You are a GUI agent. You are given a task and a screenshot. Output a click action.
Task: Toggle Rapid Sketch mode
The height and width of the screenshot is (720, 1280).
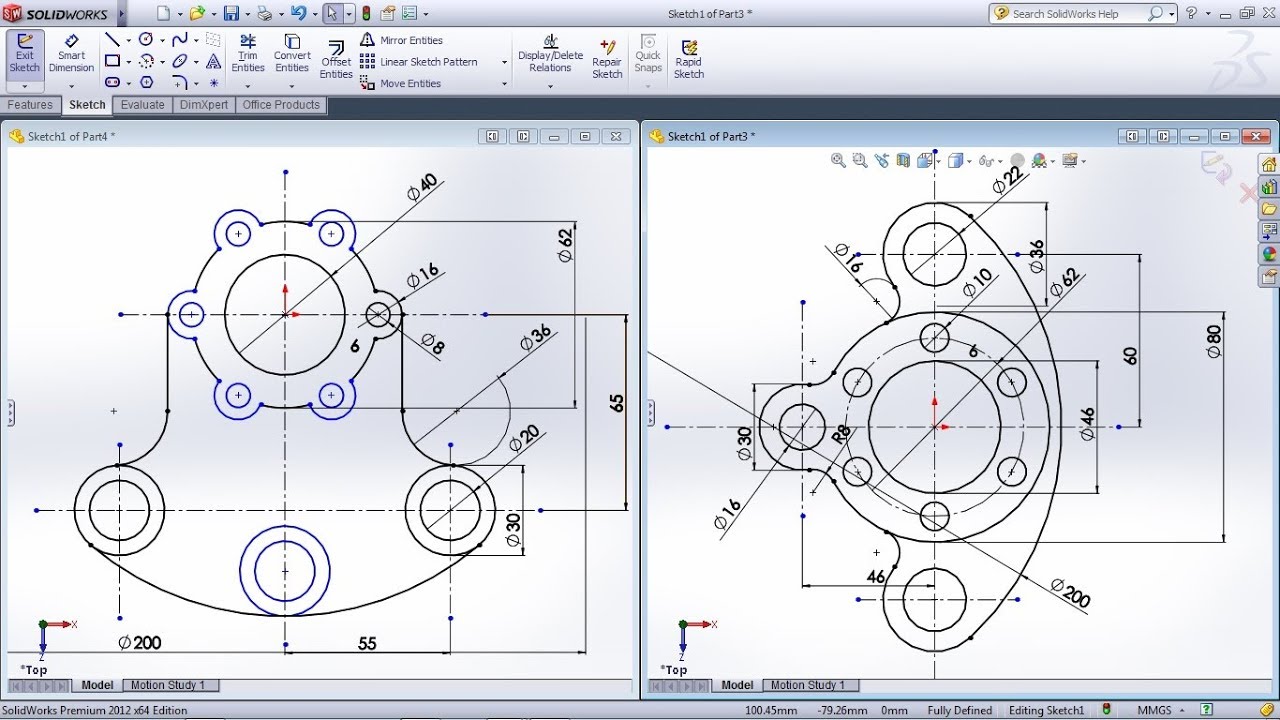[688, 57]
